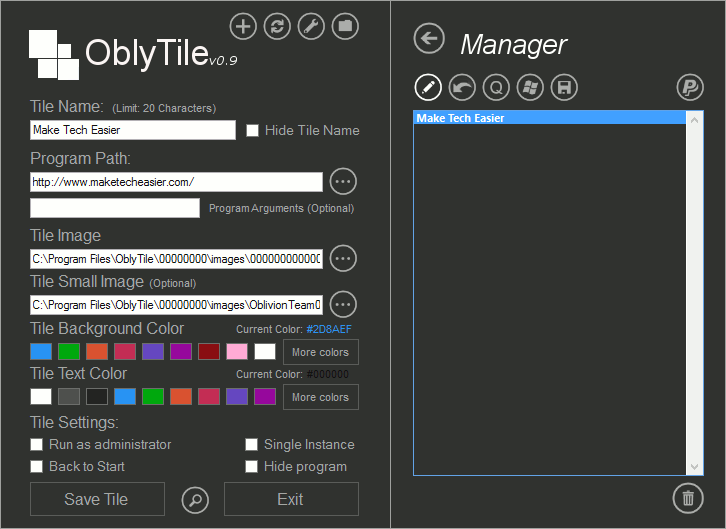The height and width of the screenshot is (529, 726).
Task: Click the folder icon in top toolbar
Action: (x=345, y=26)
